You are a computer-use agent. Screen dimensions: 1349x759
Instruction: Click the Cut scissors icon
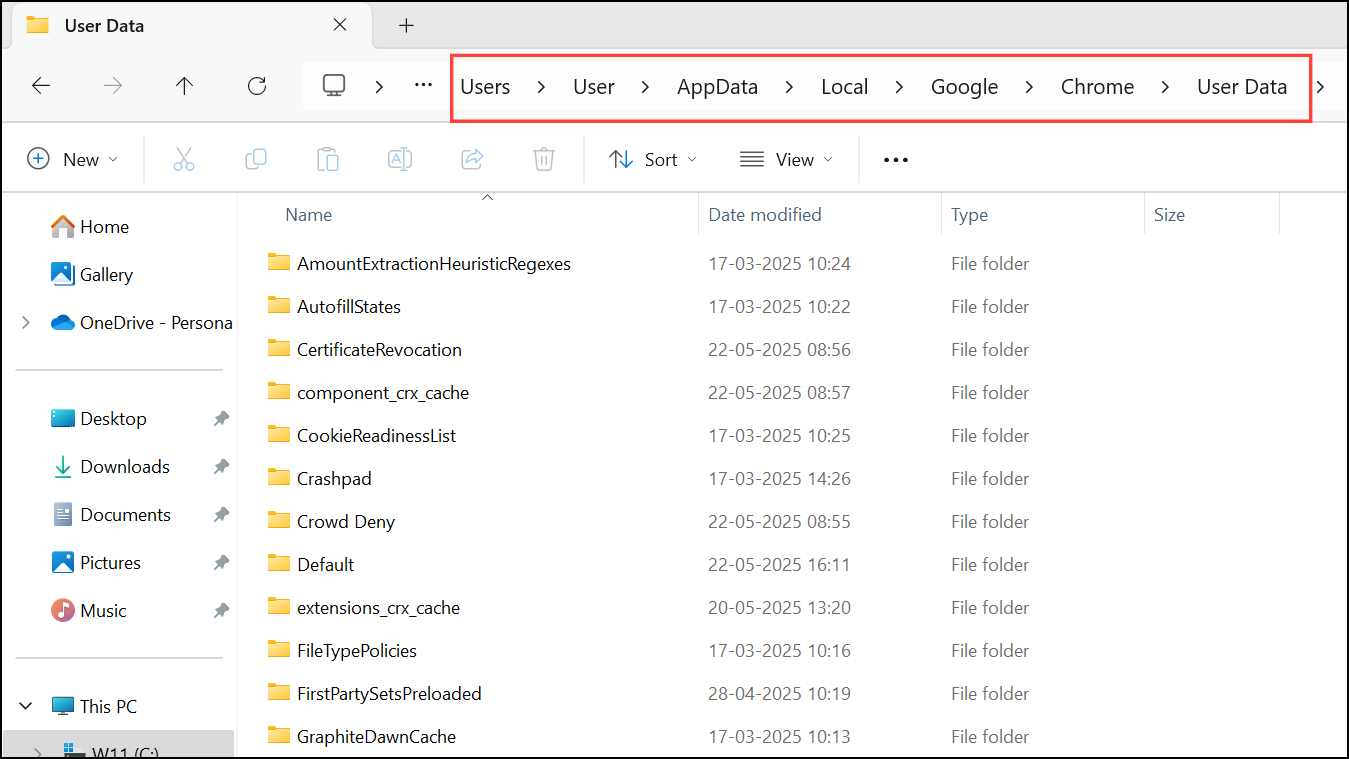click(x=184, y=159)
